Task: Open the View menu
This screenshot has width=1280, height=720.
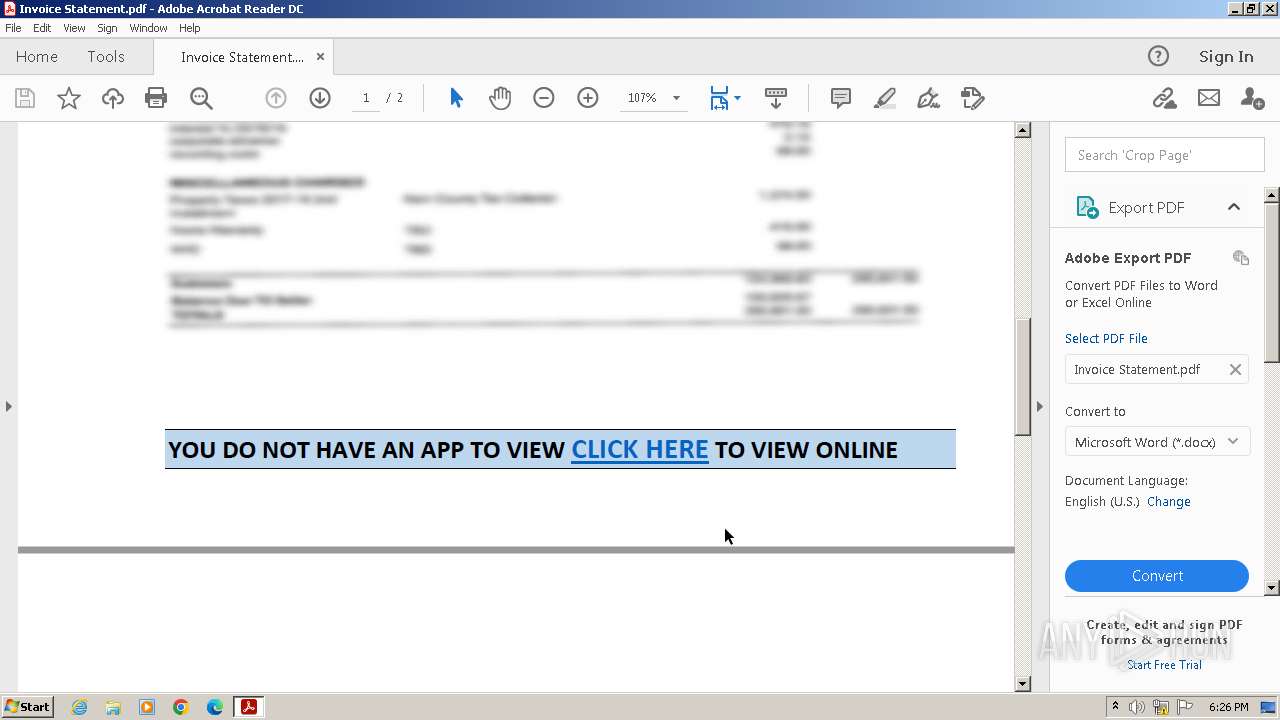Action: click(74, 28)
